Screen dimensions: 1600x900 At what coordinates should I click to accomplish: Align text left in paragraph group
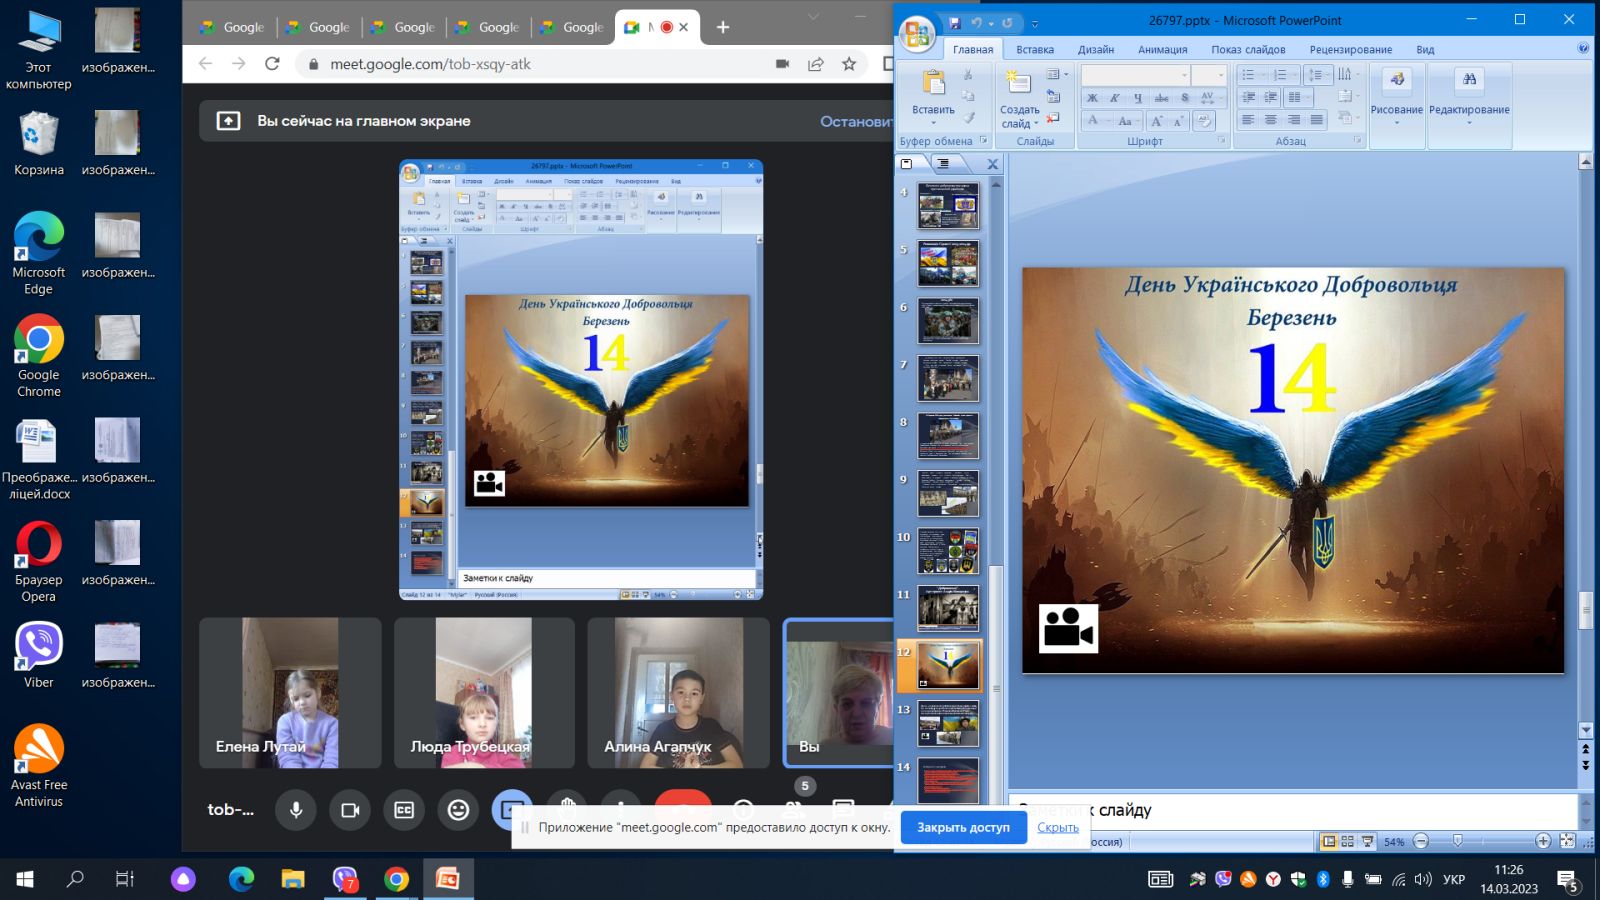[1248, 120]
